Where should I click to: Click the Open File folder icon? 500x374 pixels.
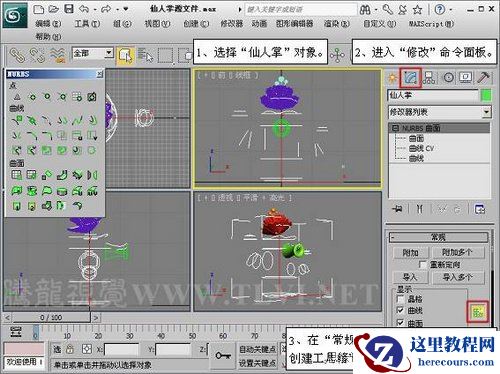pyautogui.click(x=53, y=9)
